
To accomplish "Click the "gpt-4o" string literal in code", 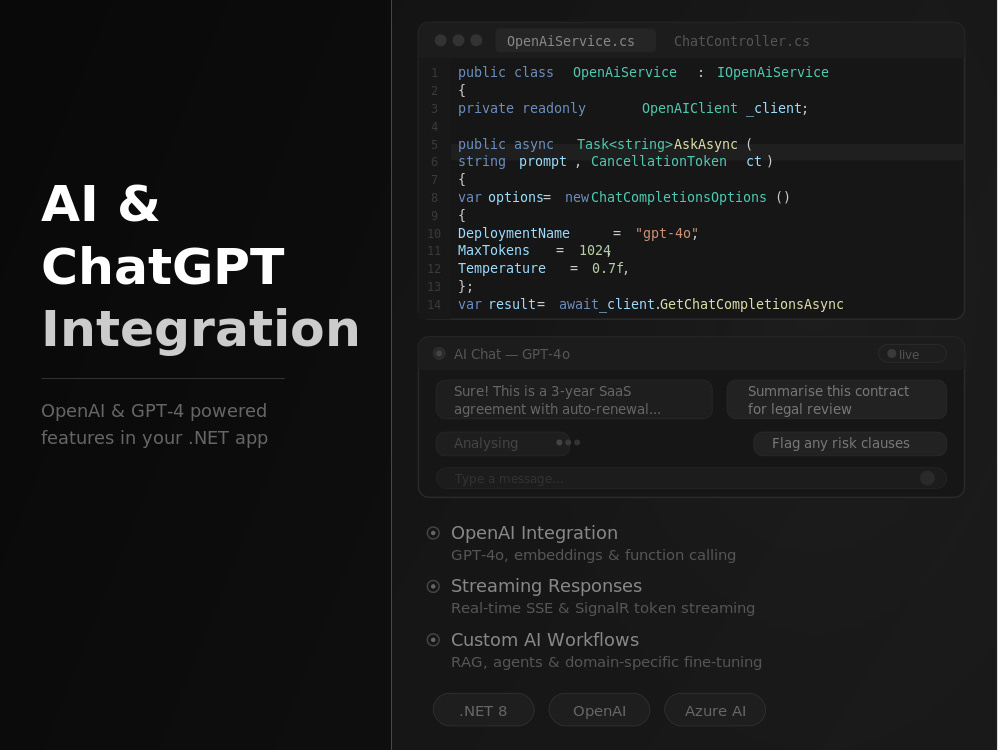I will coord(666,233).
